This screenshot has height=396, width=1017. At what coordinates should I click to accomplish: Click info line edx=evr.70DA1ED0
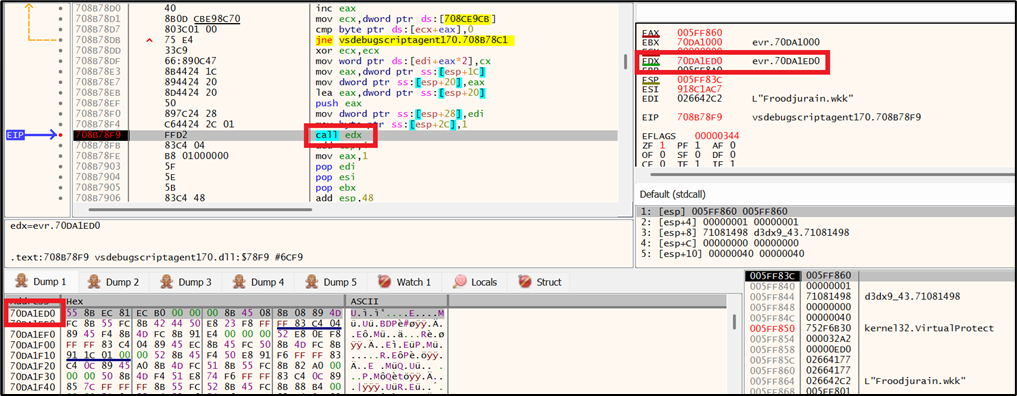click(x=54, y=225)
